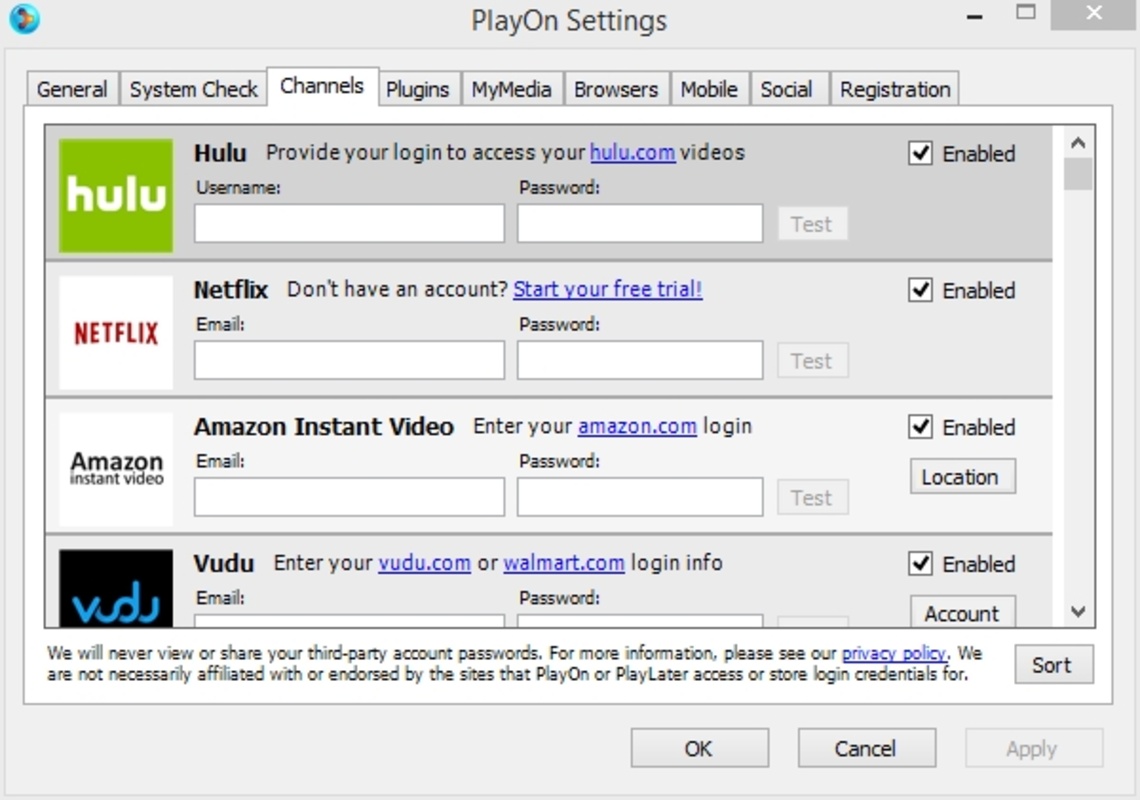
Task: Click the PlayOn app icon in title bar
Action: coord(25,19)
